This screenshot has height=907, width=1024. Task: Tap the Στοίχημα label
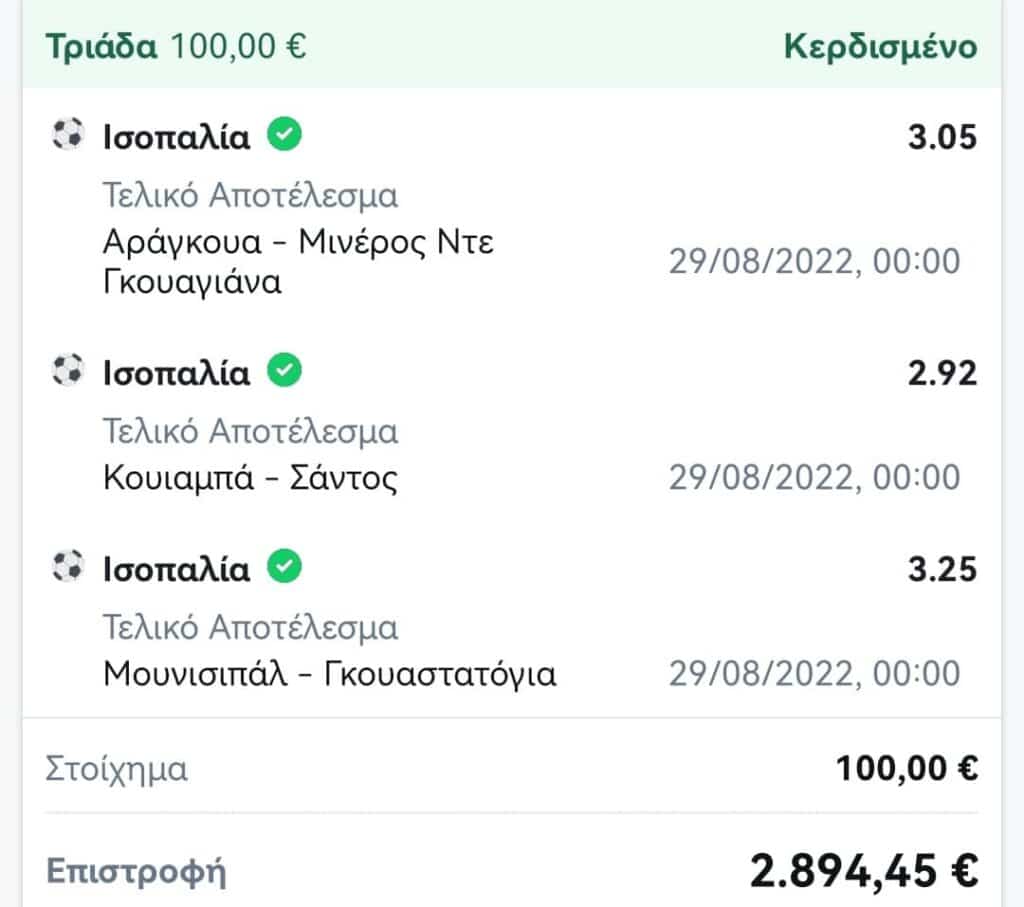(x=116, y=770)
